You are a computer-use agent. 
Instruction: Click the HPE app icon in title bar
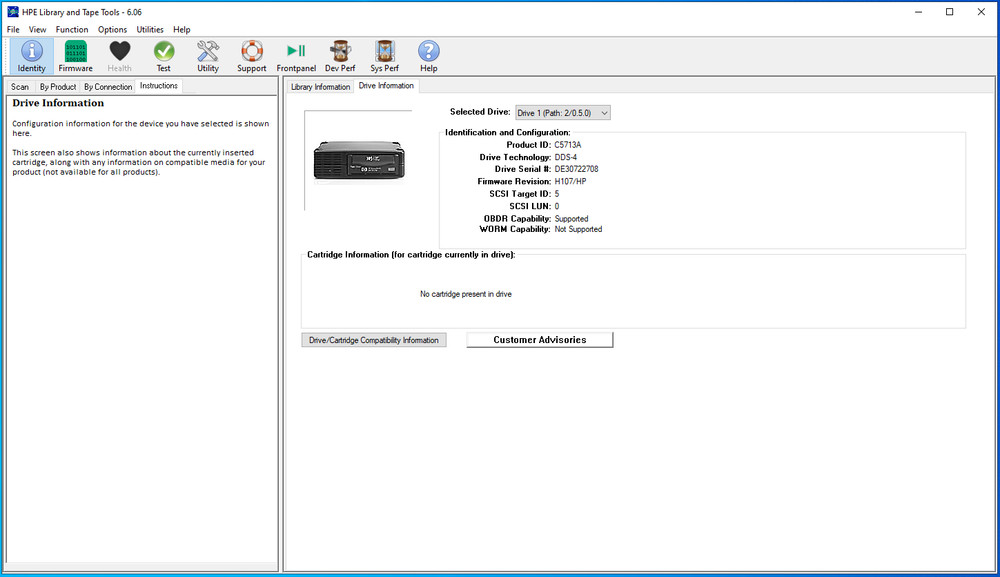(13, 11)
